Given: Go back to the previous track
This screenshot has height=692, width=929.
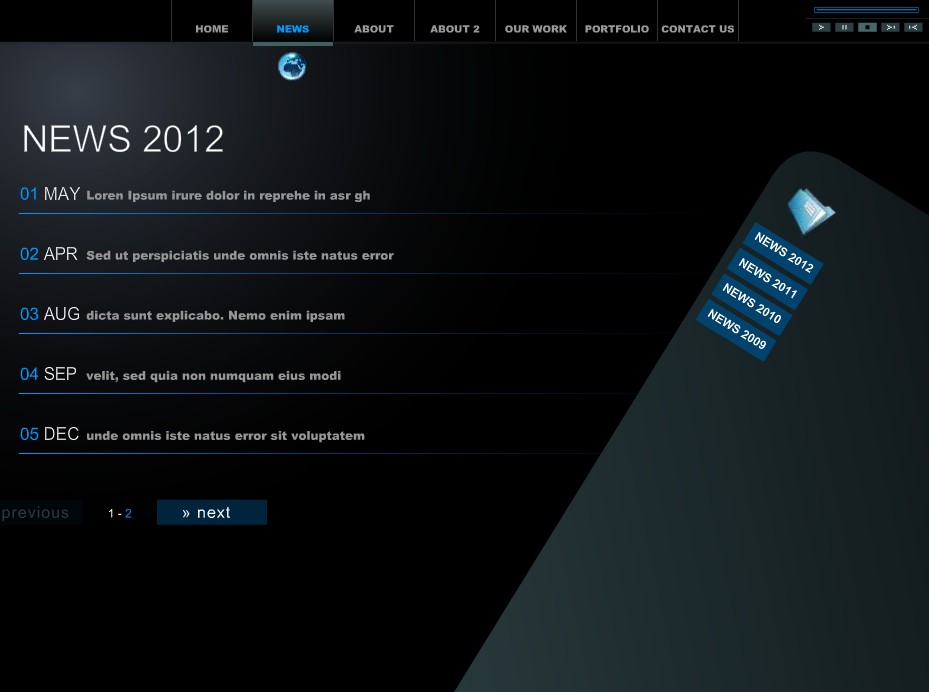Looking at the screenshot, I should click(x=913, y=27).
